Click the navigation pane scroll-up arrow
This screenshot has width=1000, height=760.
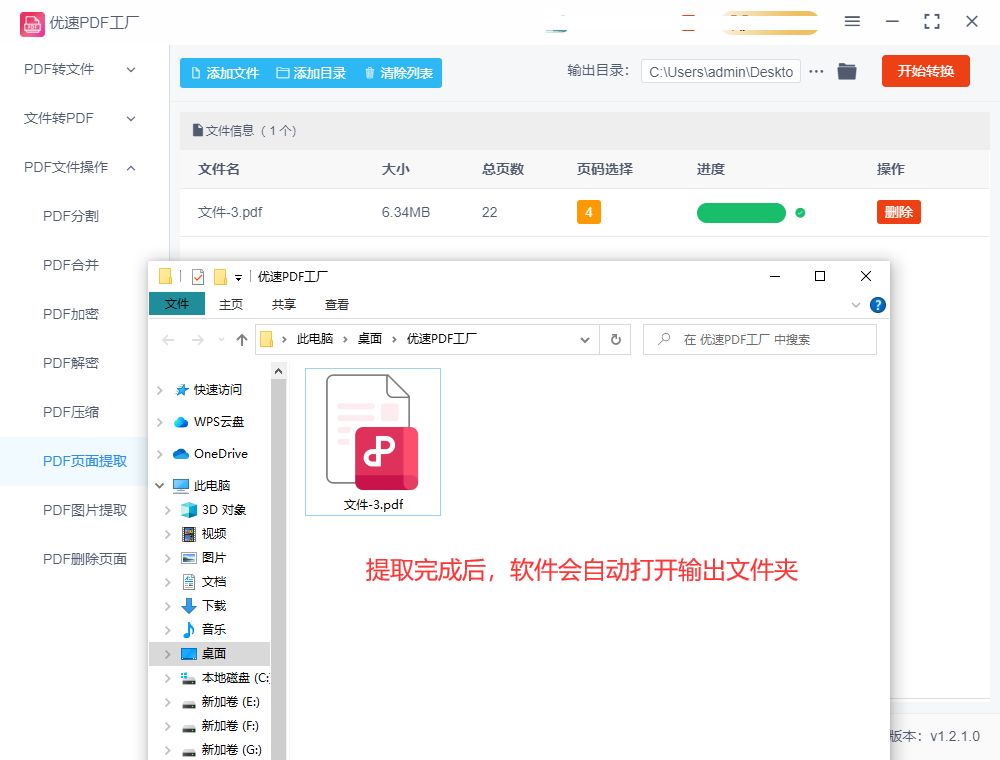point(278,371)
